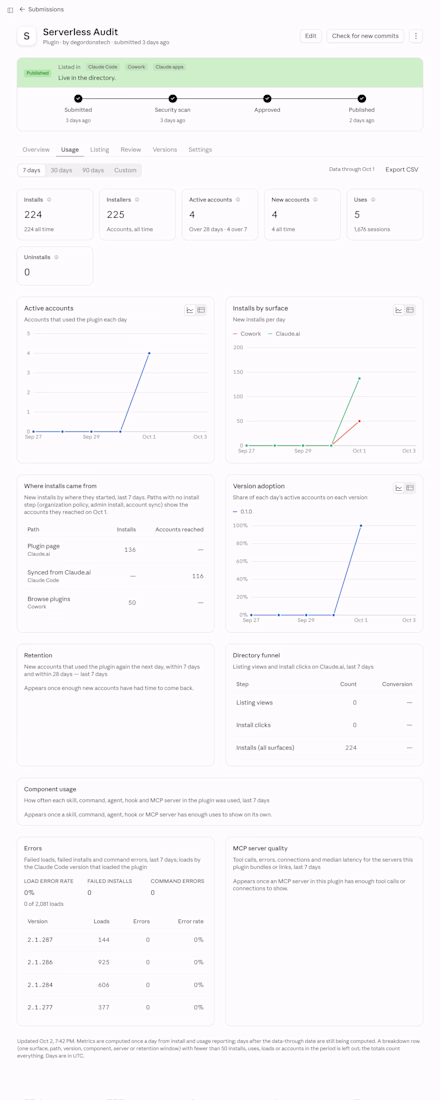Toggle the Cowork legend series
This screenshot has height=1100, width=440.
click(x=247, y=333)
